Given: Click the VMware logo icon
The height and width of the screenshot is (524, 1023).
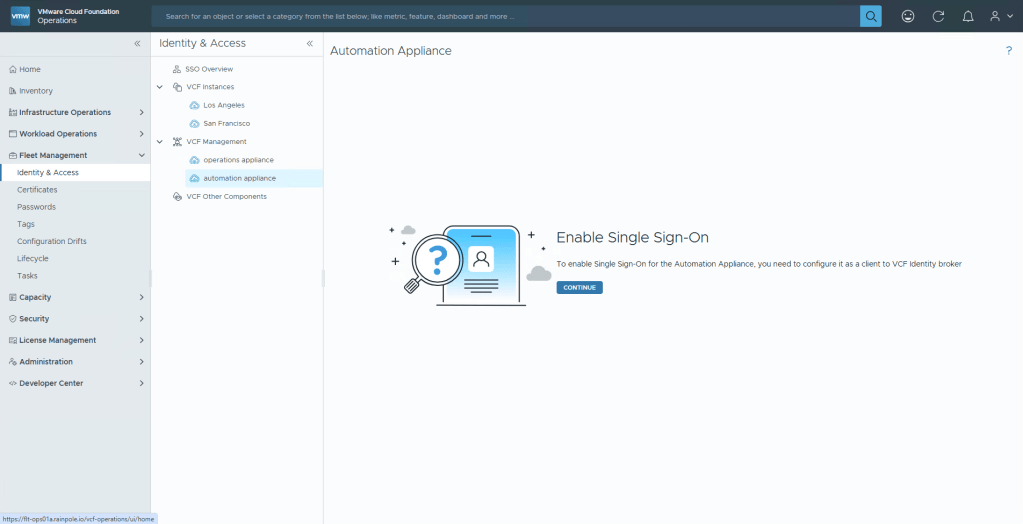Looking at the screenshot, I should [x=20, y=16].
